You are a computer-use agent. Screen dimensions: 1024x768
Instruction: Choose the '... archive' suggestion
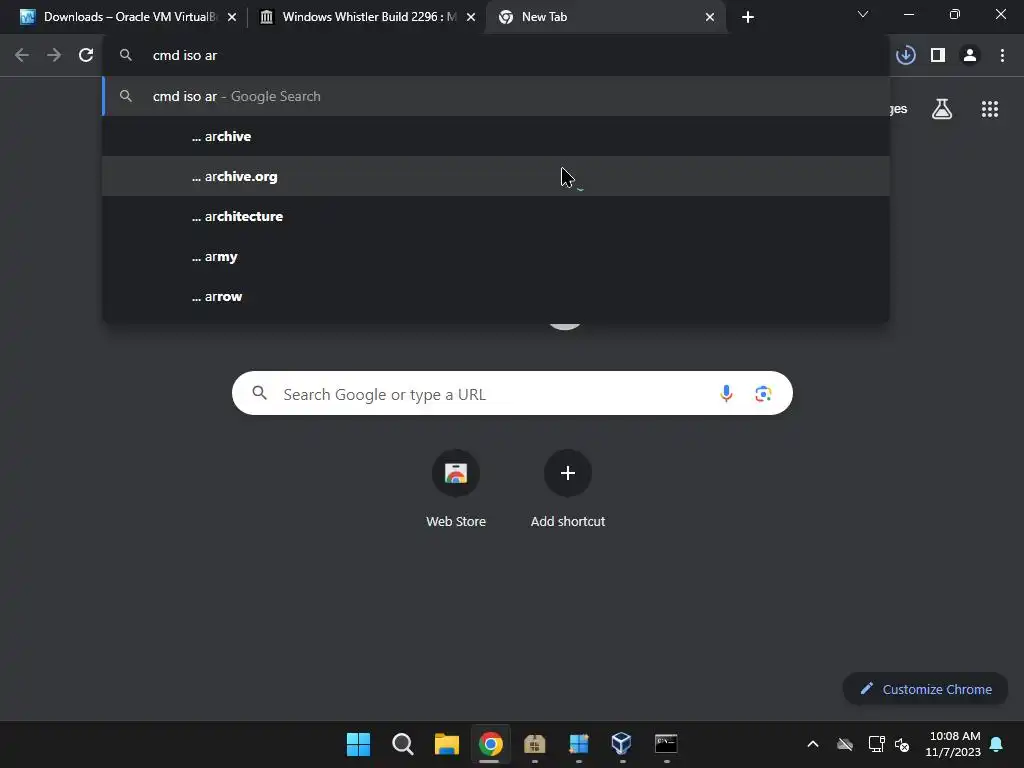pyautogui.click(x=496, y=136)
